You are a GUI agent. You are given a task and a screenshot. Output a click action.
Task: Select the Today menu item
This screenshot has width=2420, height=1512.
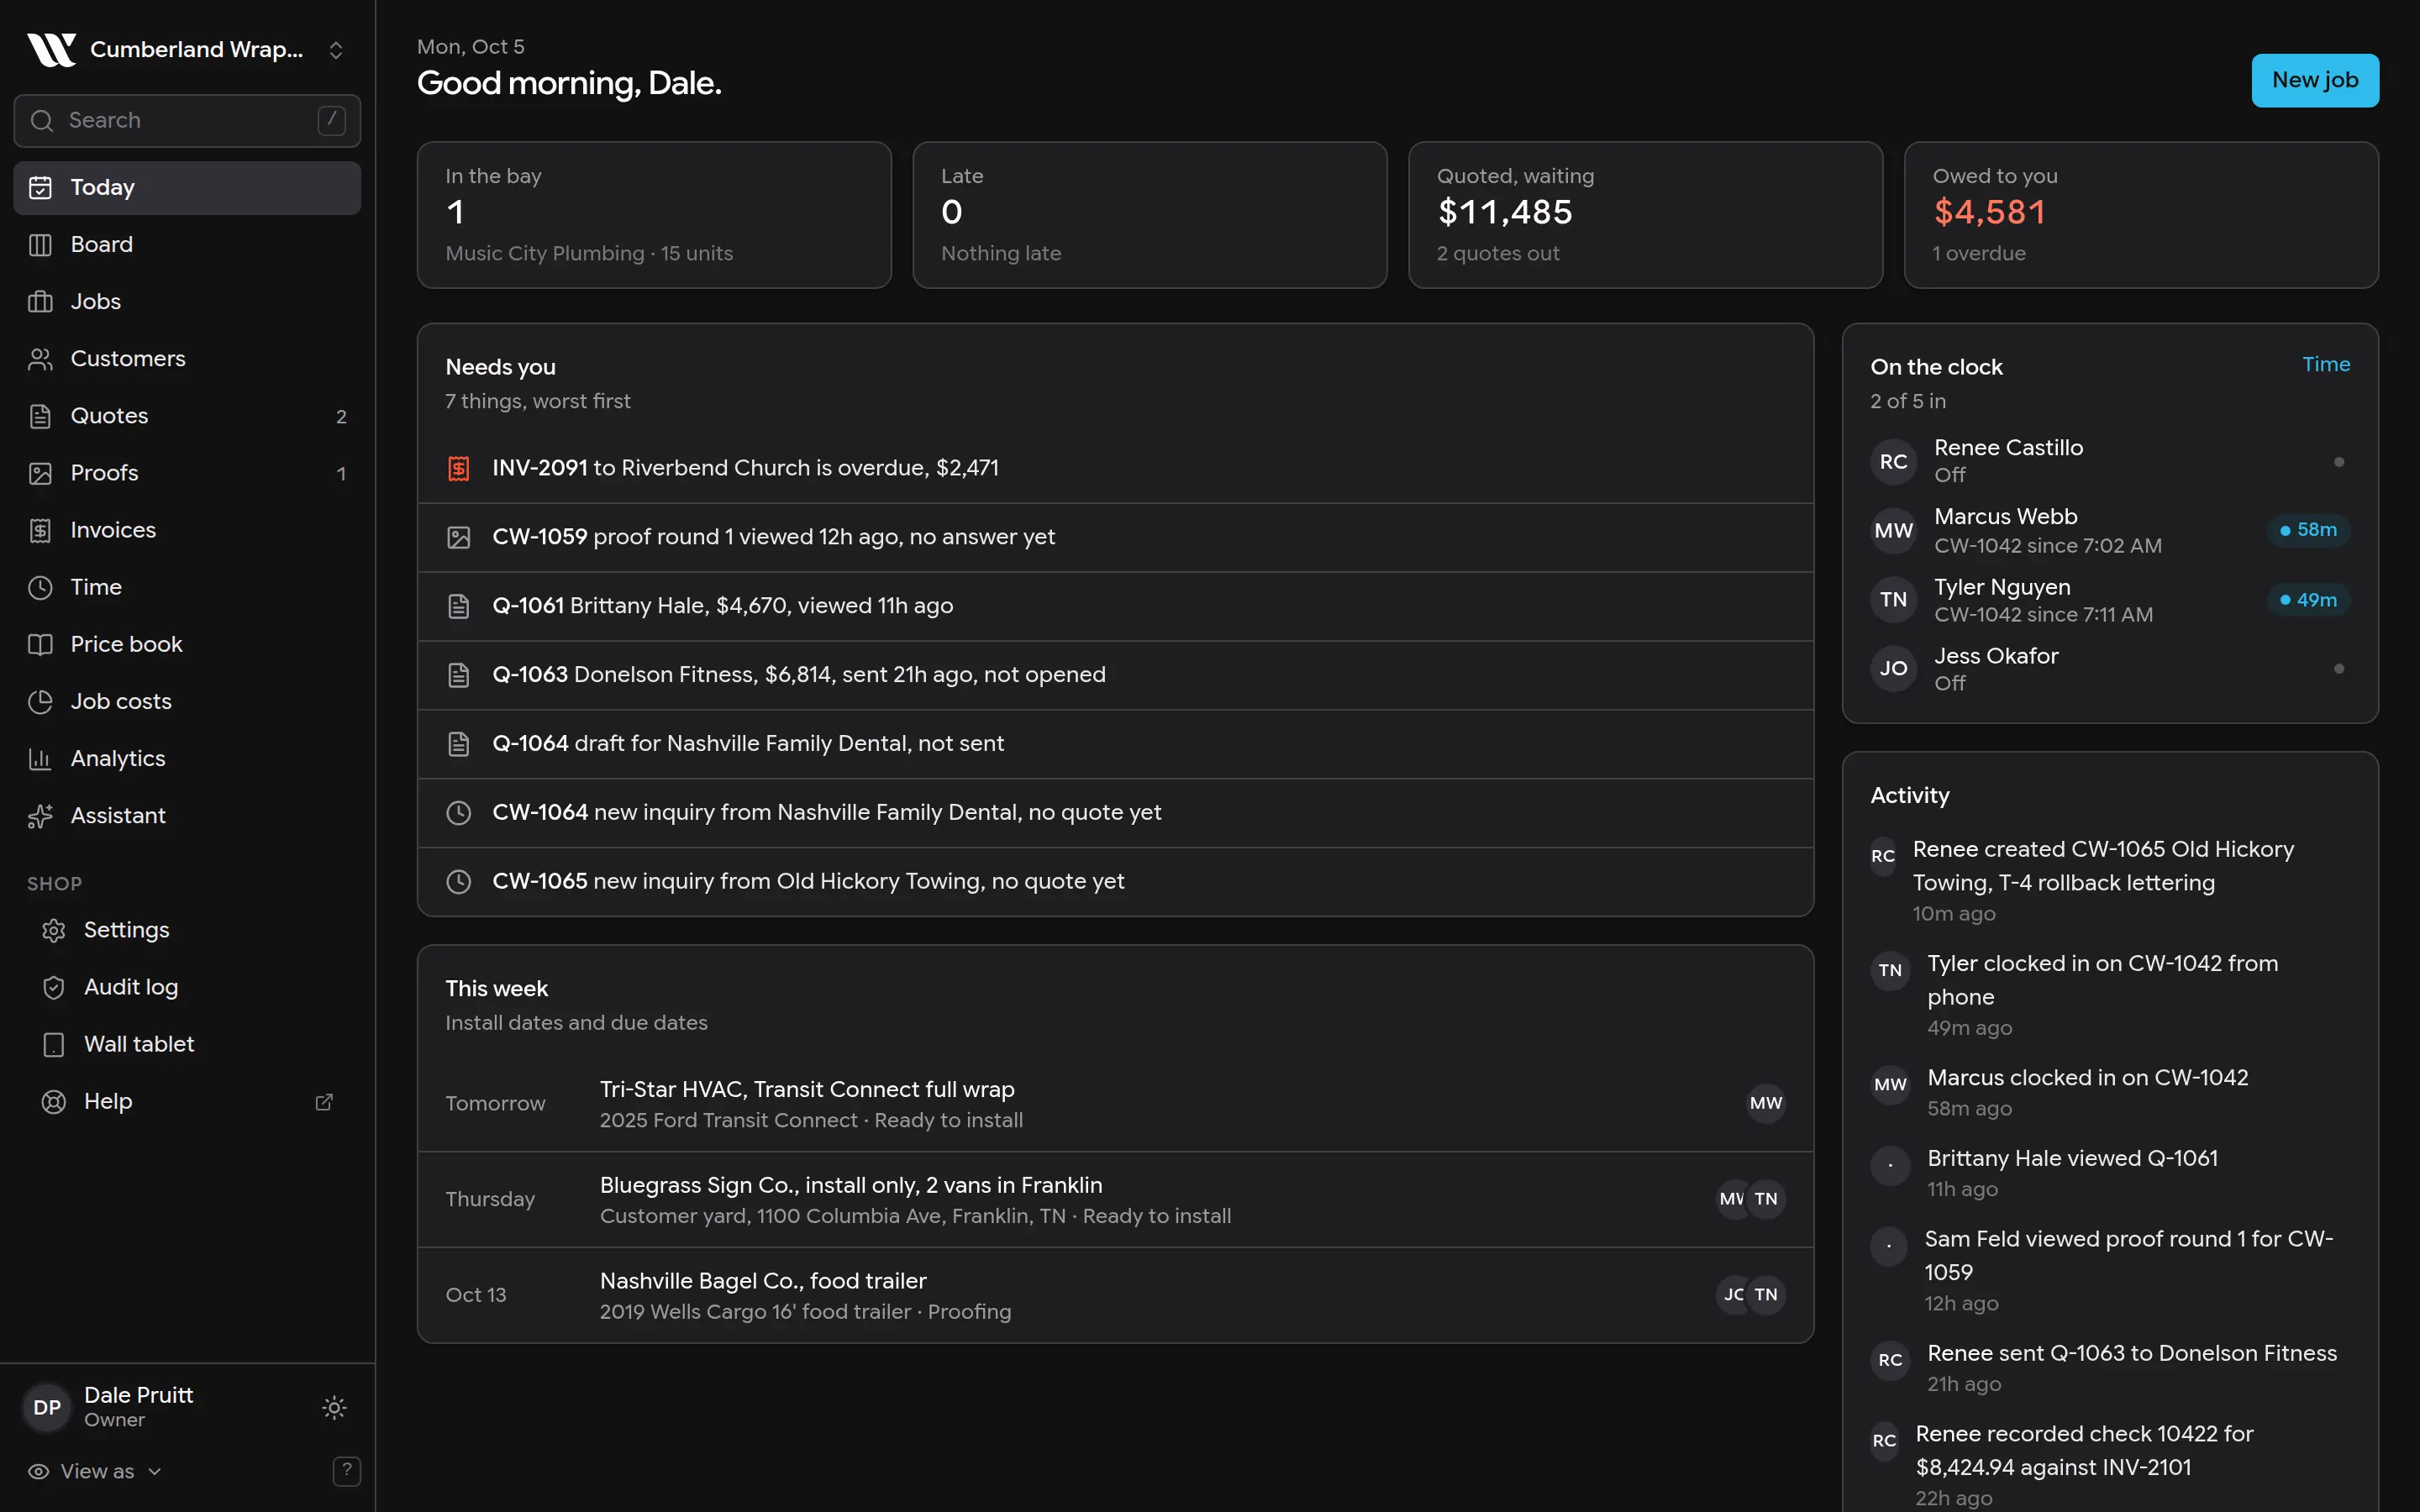pyautogui.click(x=187, y=187)
